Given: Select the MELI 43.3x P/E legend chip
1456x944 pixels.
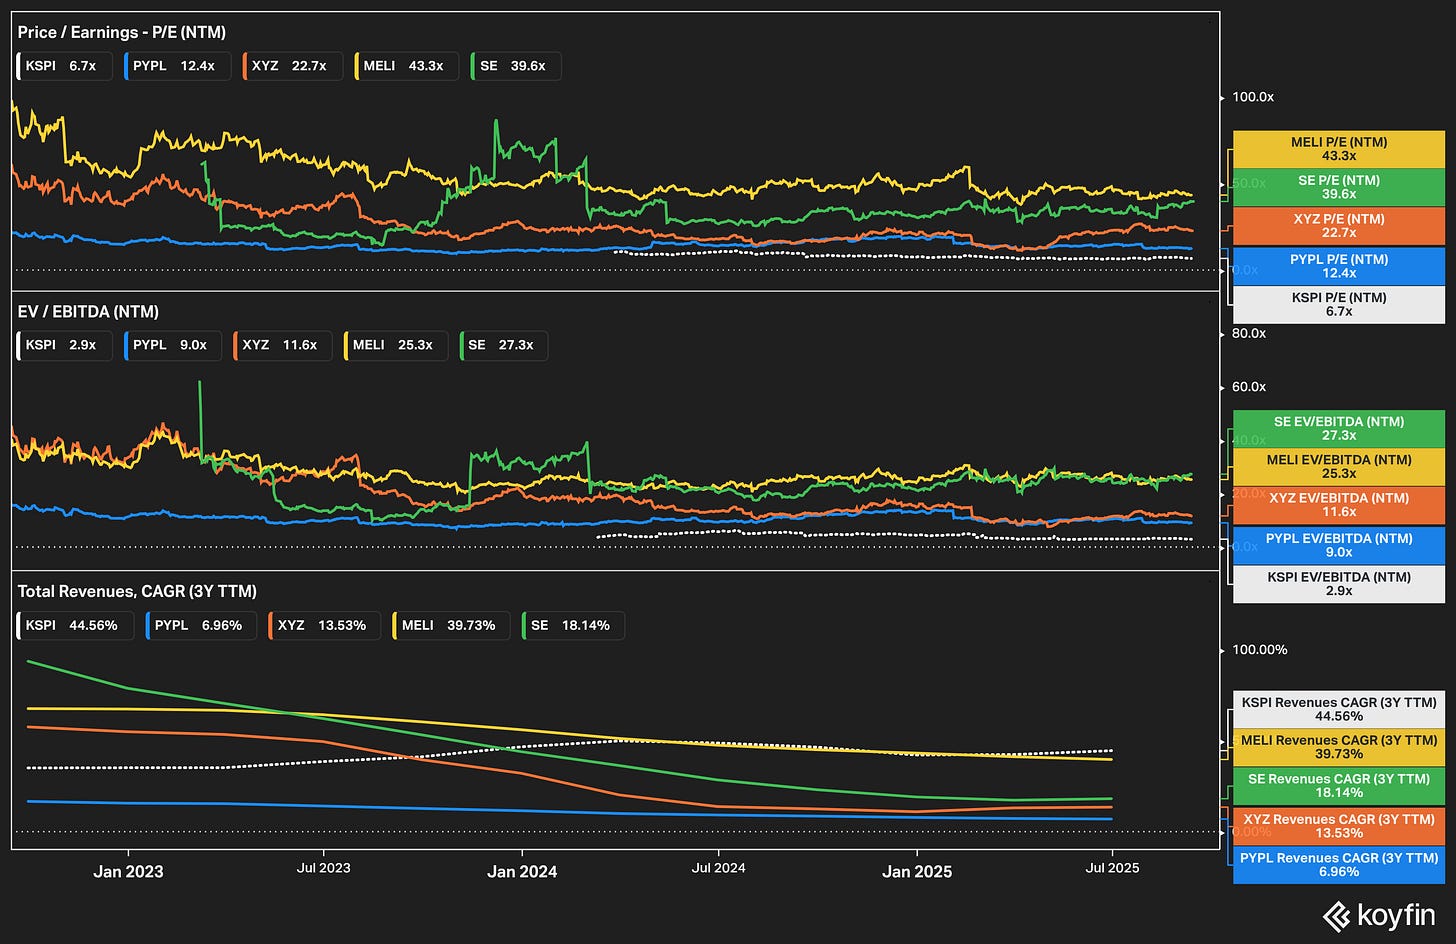Looking at the screenshot, I should point(406,66).
